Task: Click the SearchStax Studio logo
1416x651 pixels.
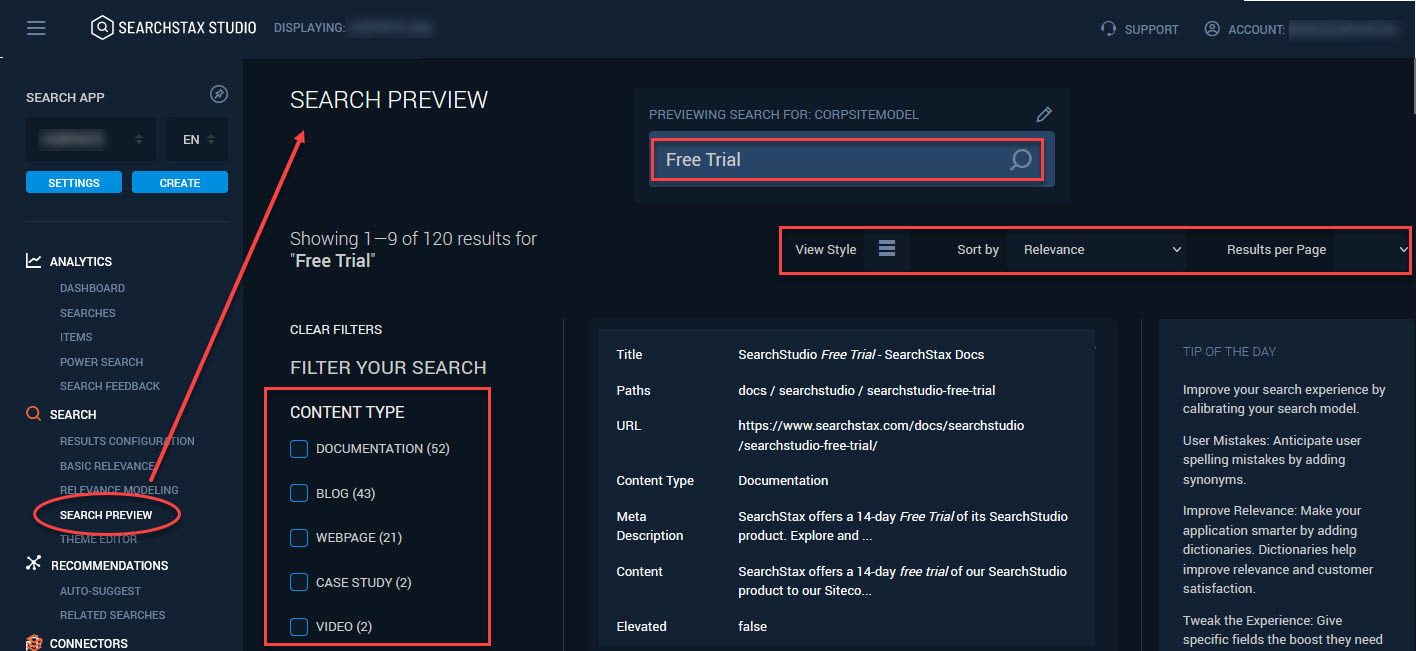Action: [x=173, y=28]
